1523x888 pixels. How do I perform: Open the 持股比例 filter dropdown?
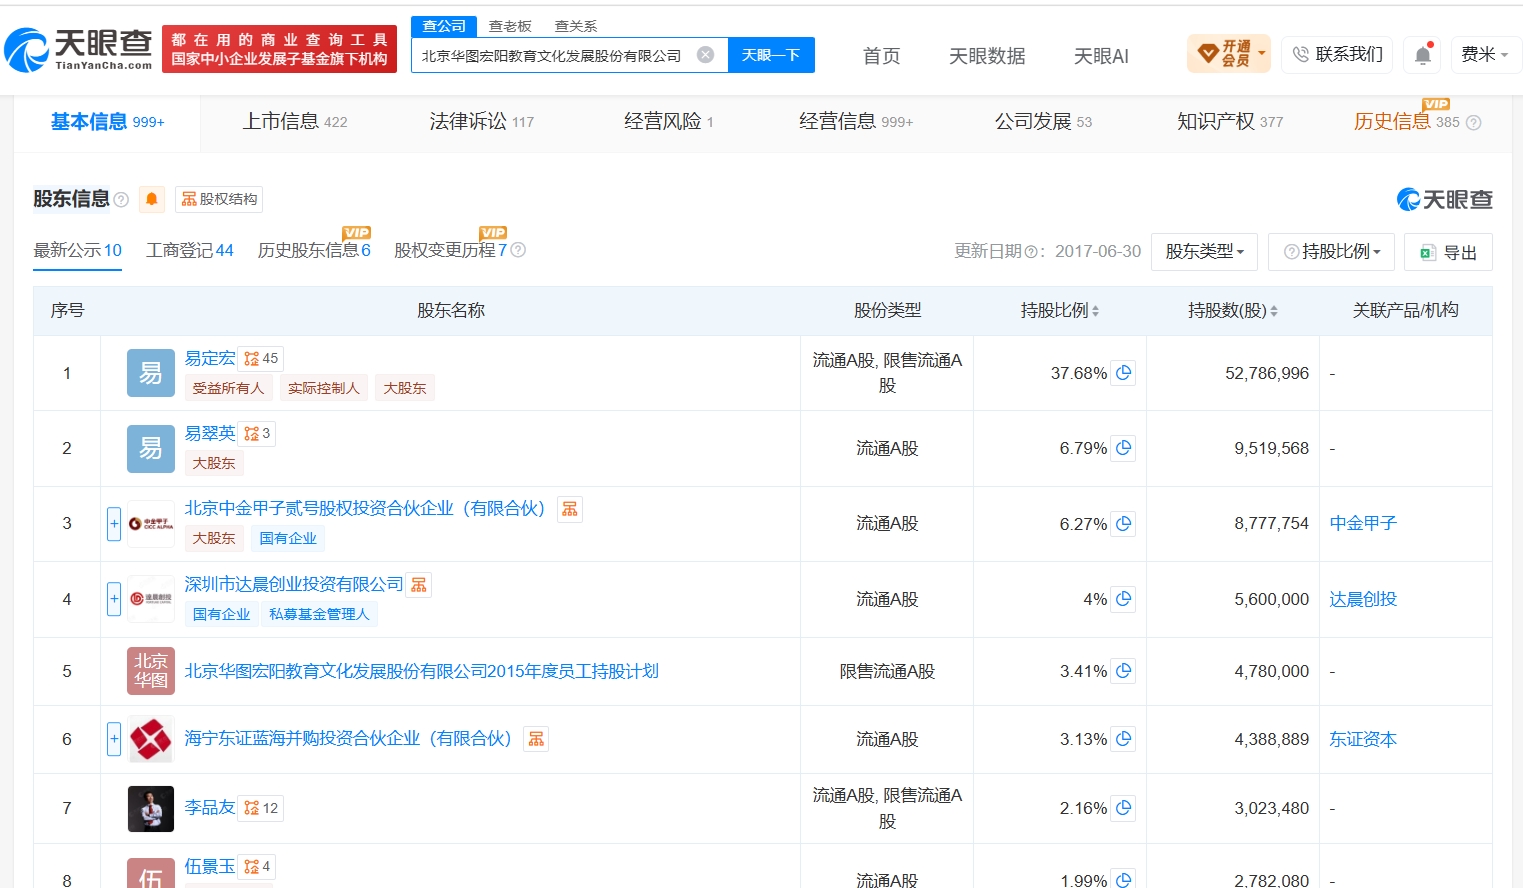click(1332, 252)
